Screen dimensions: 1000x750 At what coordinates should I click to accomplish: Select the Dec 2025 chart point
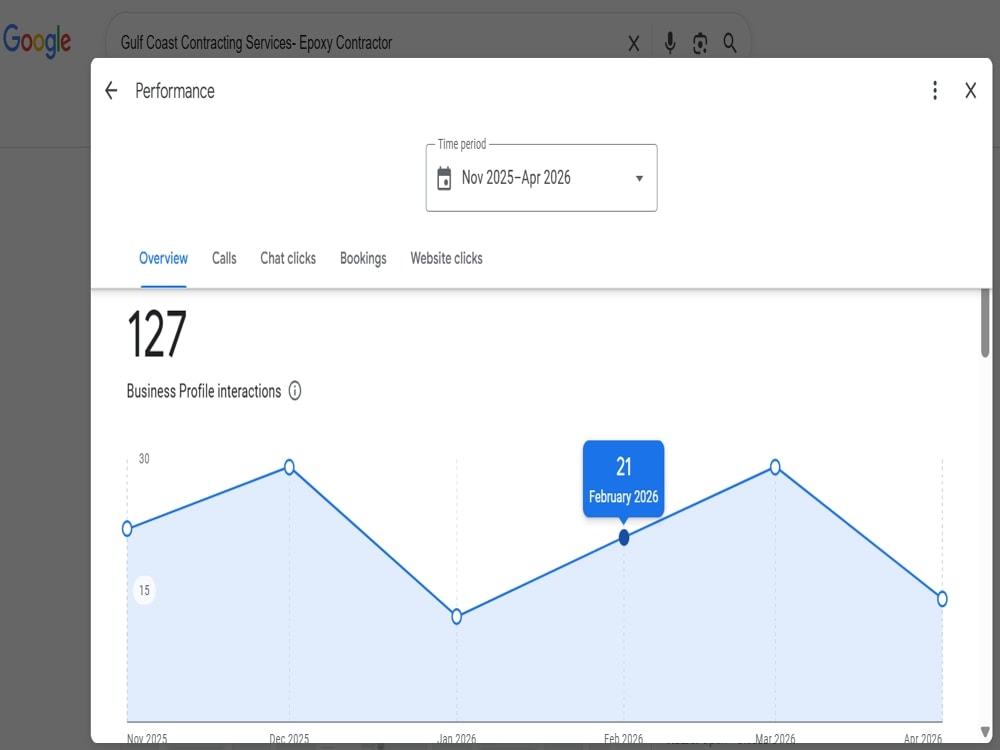289,467
